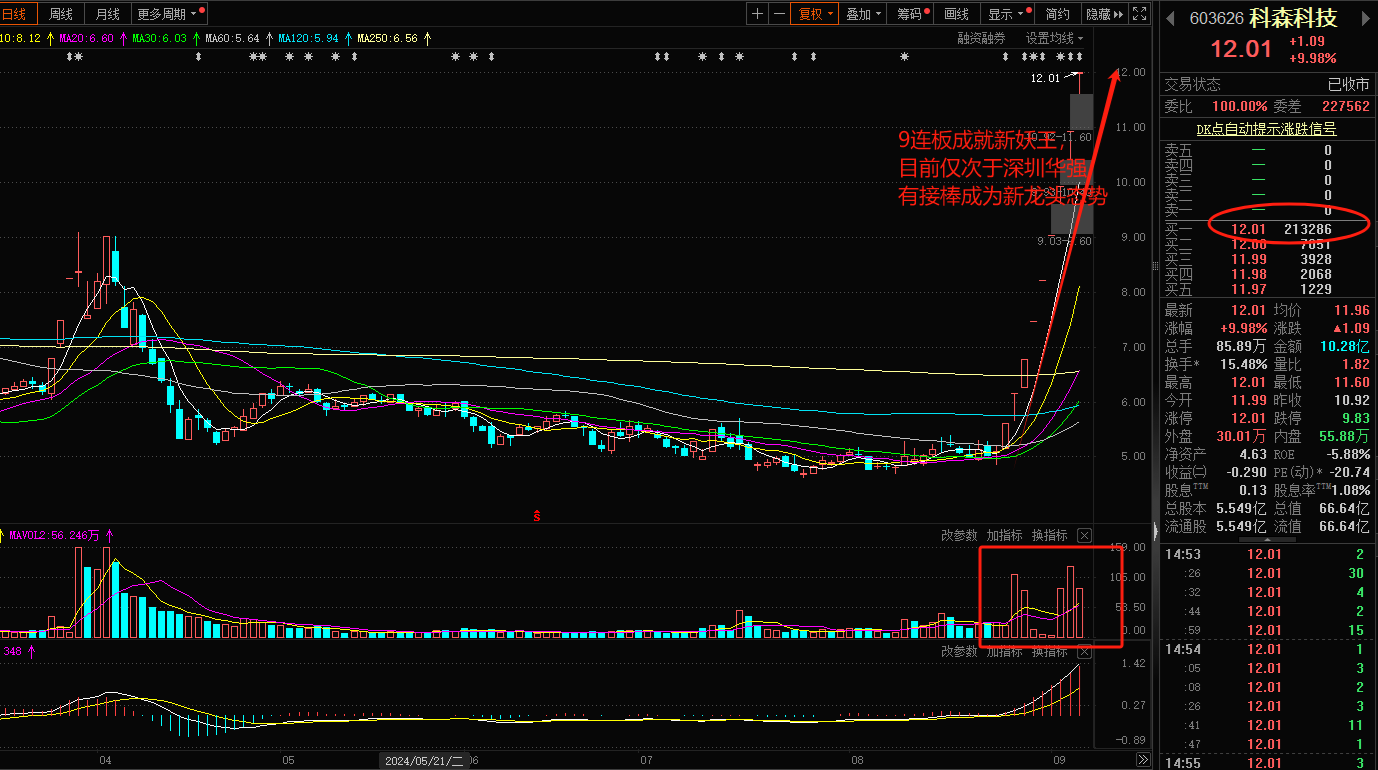
Task: Click 融资融券 margin trading link
Action: click(981, 38)
